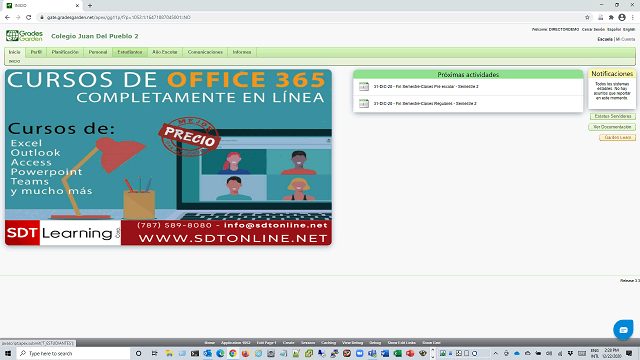Open File Explorer from the taskbar
640x360 pixels.
169,353
